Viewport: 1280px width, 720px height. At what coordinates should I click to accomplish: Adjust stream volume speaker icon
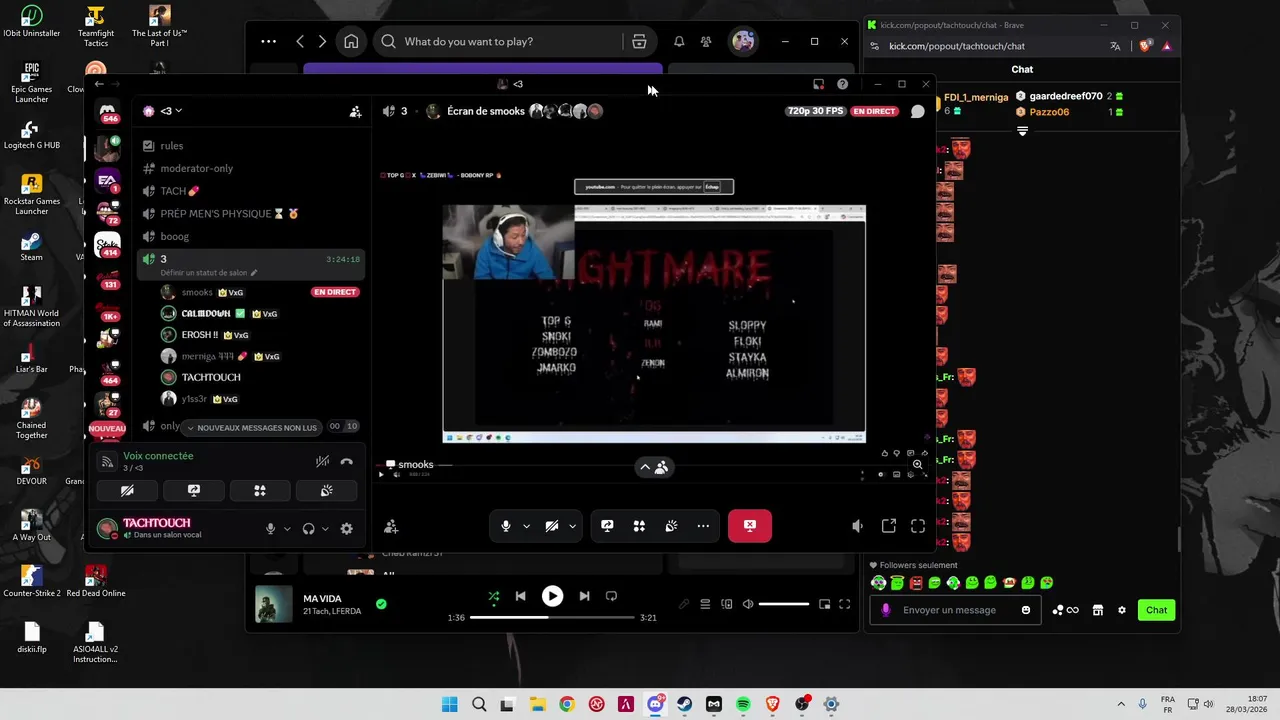pyautogui.click(x=857, y=526)
